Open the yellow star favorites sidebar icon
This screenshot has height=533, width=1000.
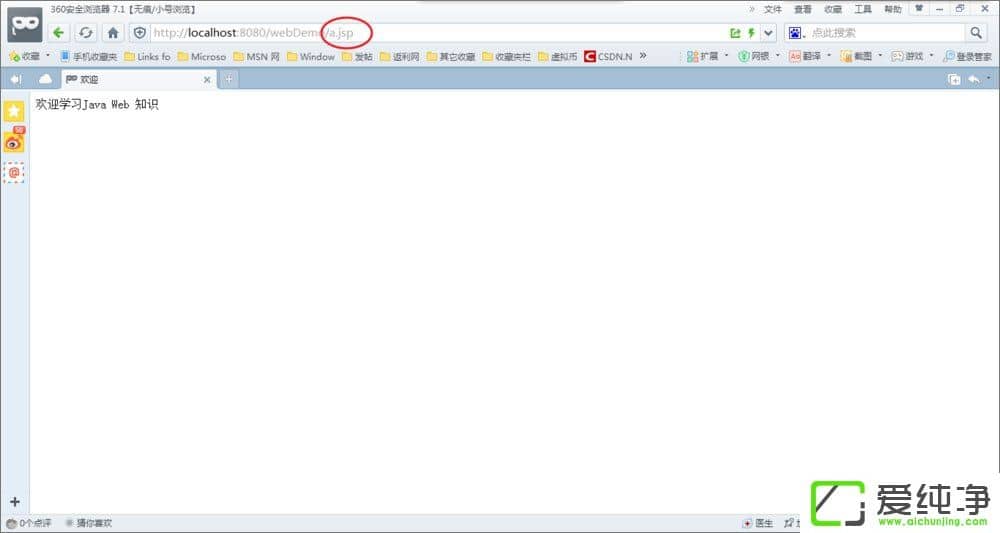tap(14, 111)
